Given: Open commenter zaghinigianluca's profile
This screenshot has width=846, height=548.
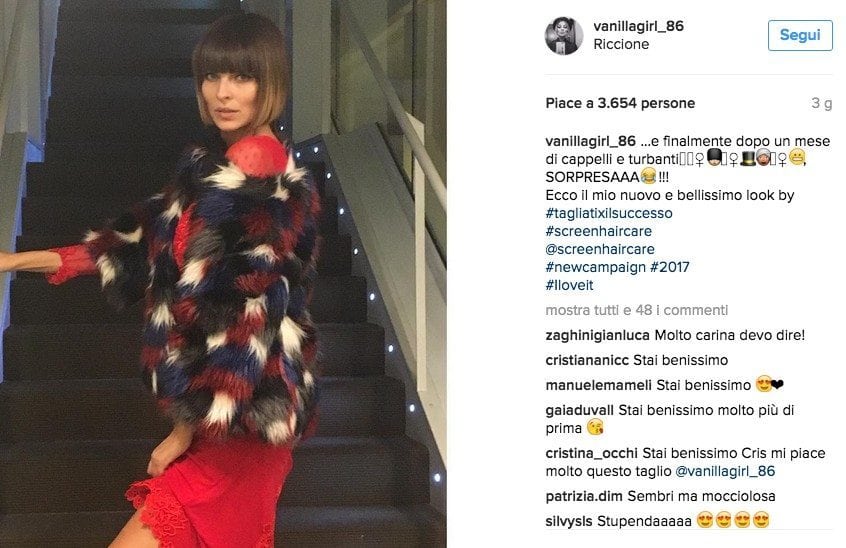Looking at the screenshot, I should (x=597, y=335).
